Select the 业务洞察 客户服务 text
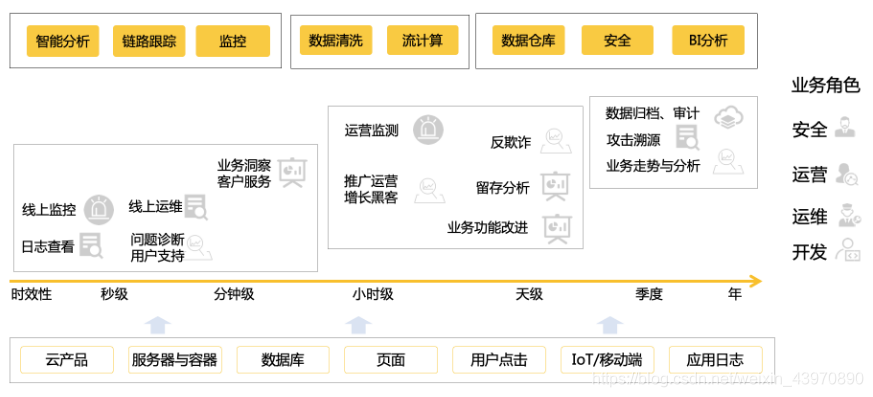The width and height of the screenshot is (873, 397). pos(244,173)
